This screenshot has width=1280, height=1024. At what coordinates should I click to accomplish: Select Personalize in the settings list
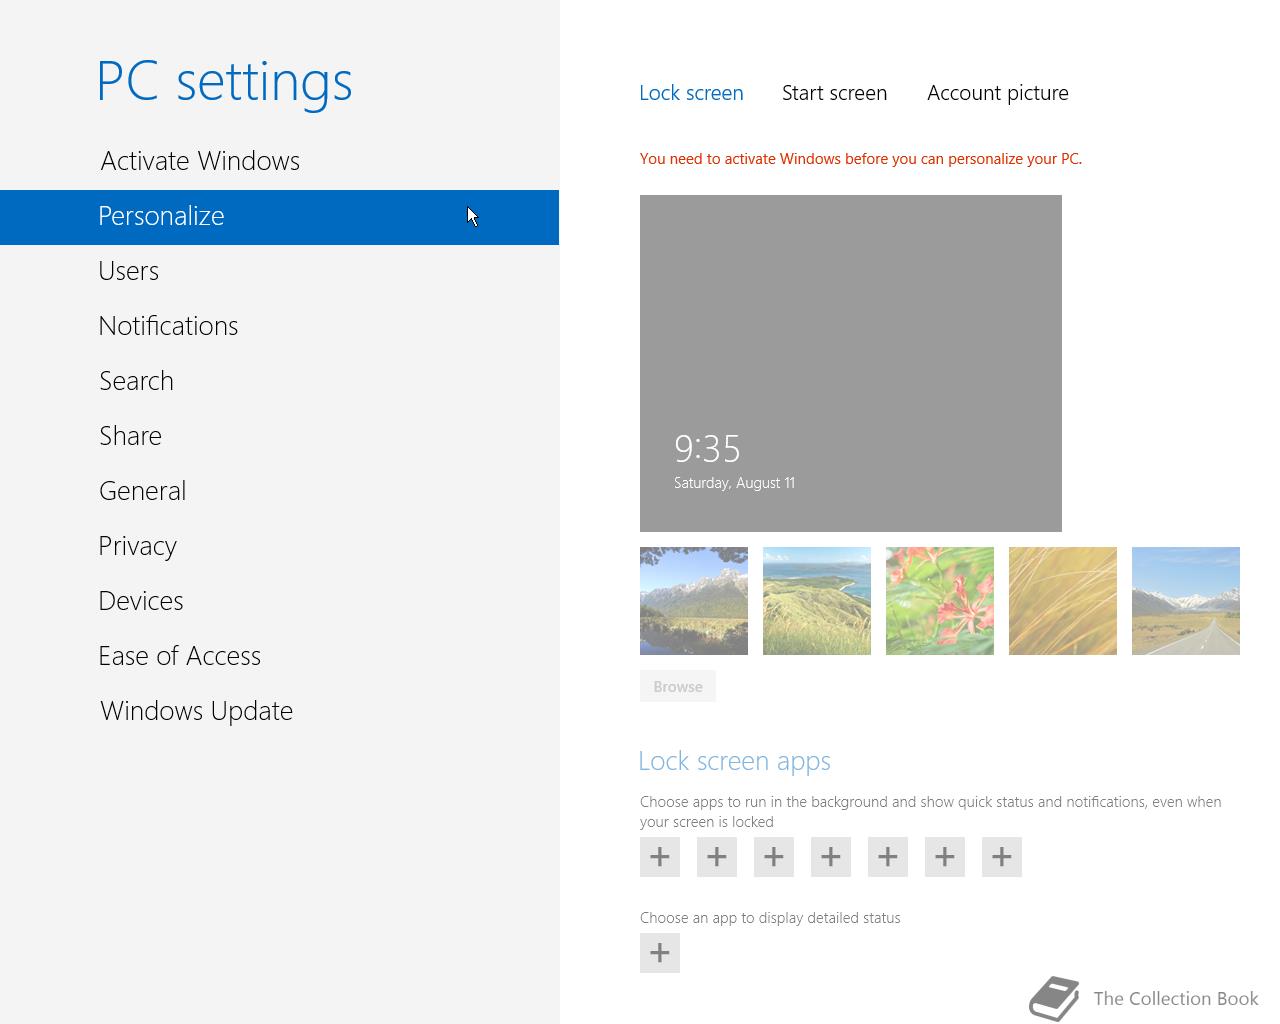point(279,217)
